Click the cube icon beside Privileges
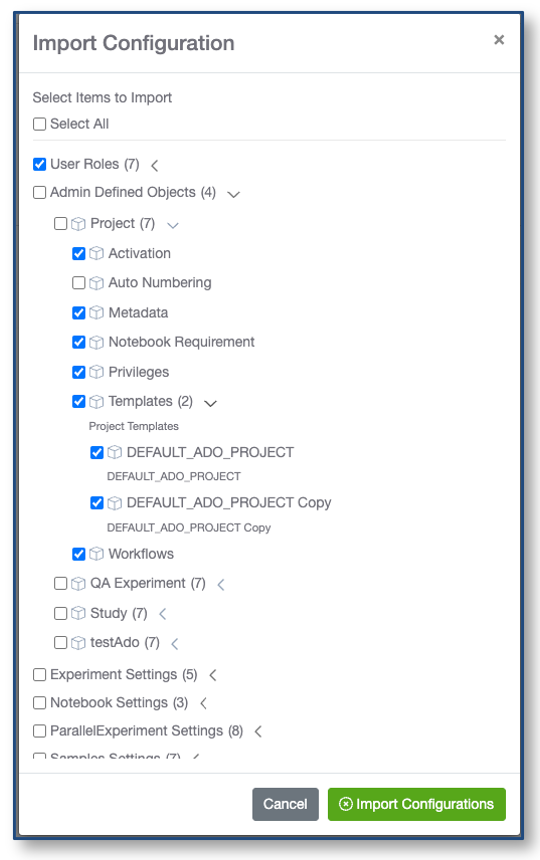This screenshot has height=860, width=540. tap(96, 372)
